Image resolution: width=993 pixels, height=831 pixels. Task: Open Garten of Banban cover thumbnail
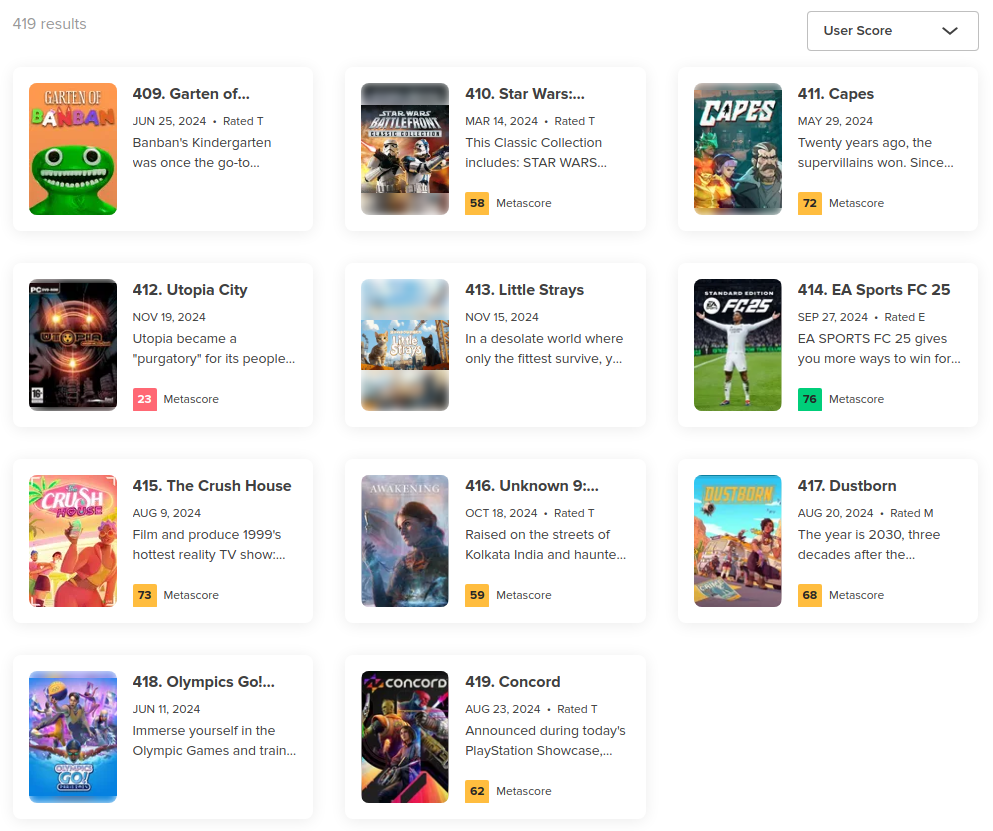73,149
